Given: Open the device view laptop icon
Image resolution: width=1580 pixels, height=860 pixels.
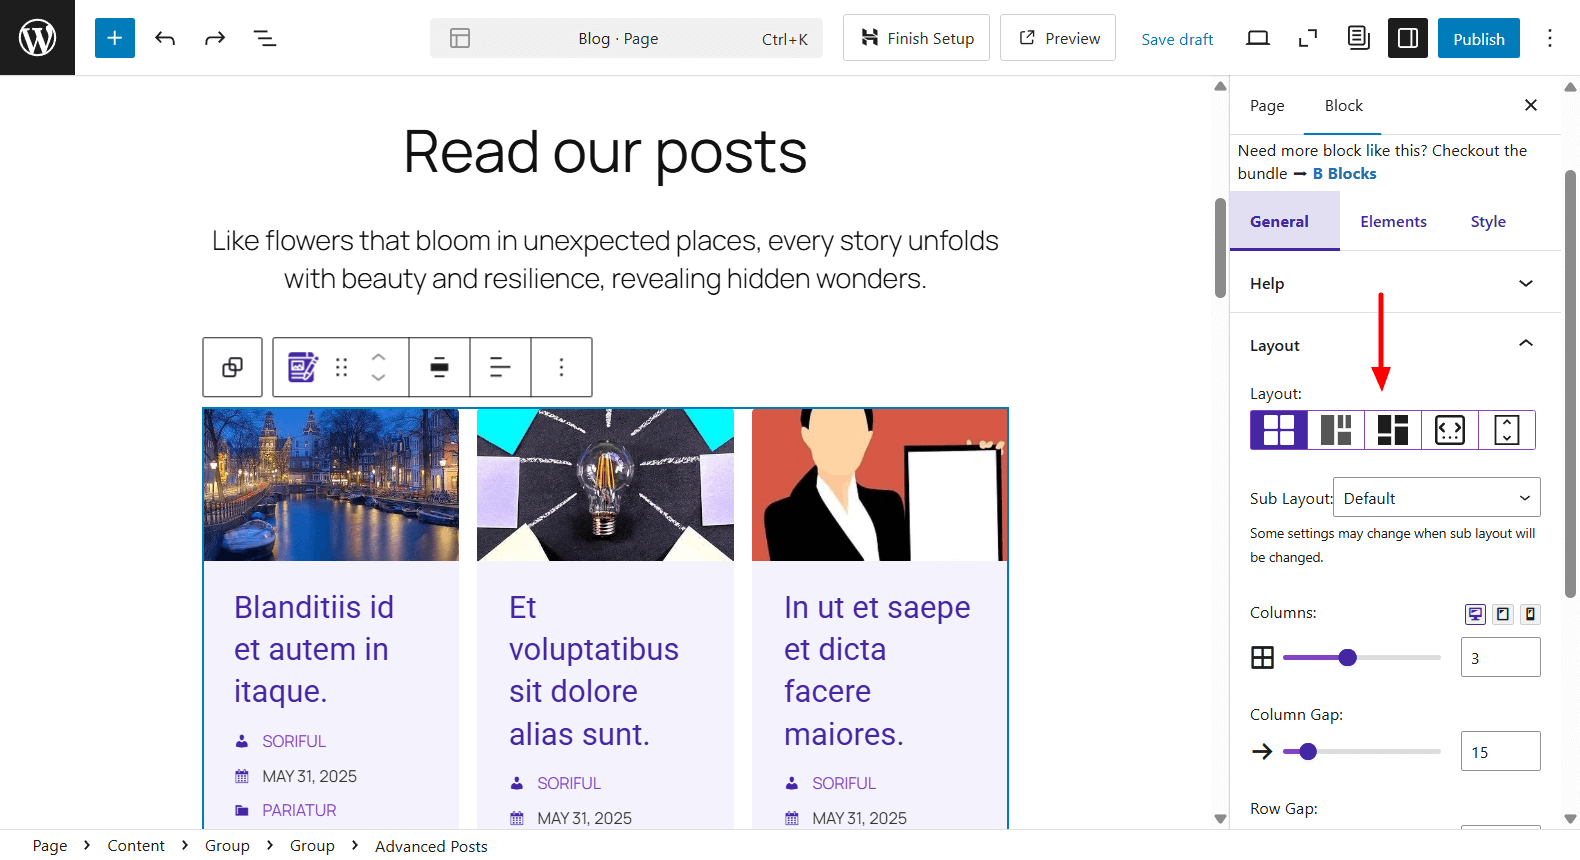Looking at the screenshot, I should [1258, 38].
